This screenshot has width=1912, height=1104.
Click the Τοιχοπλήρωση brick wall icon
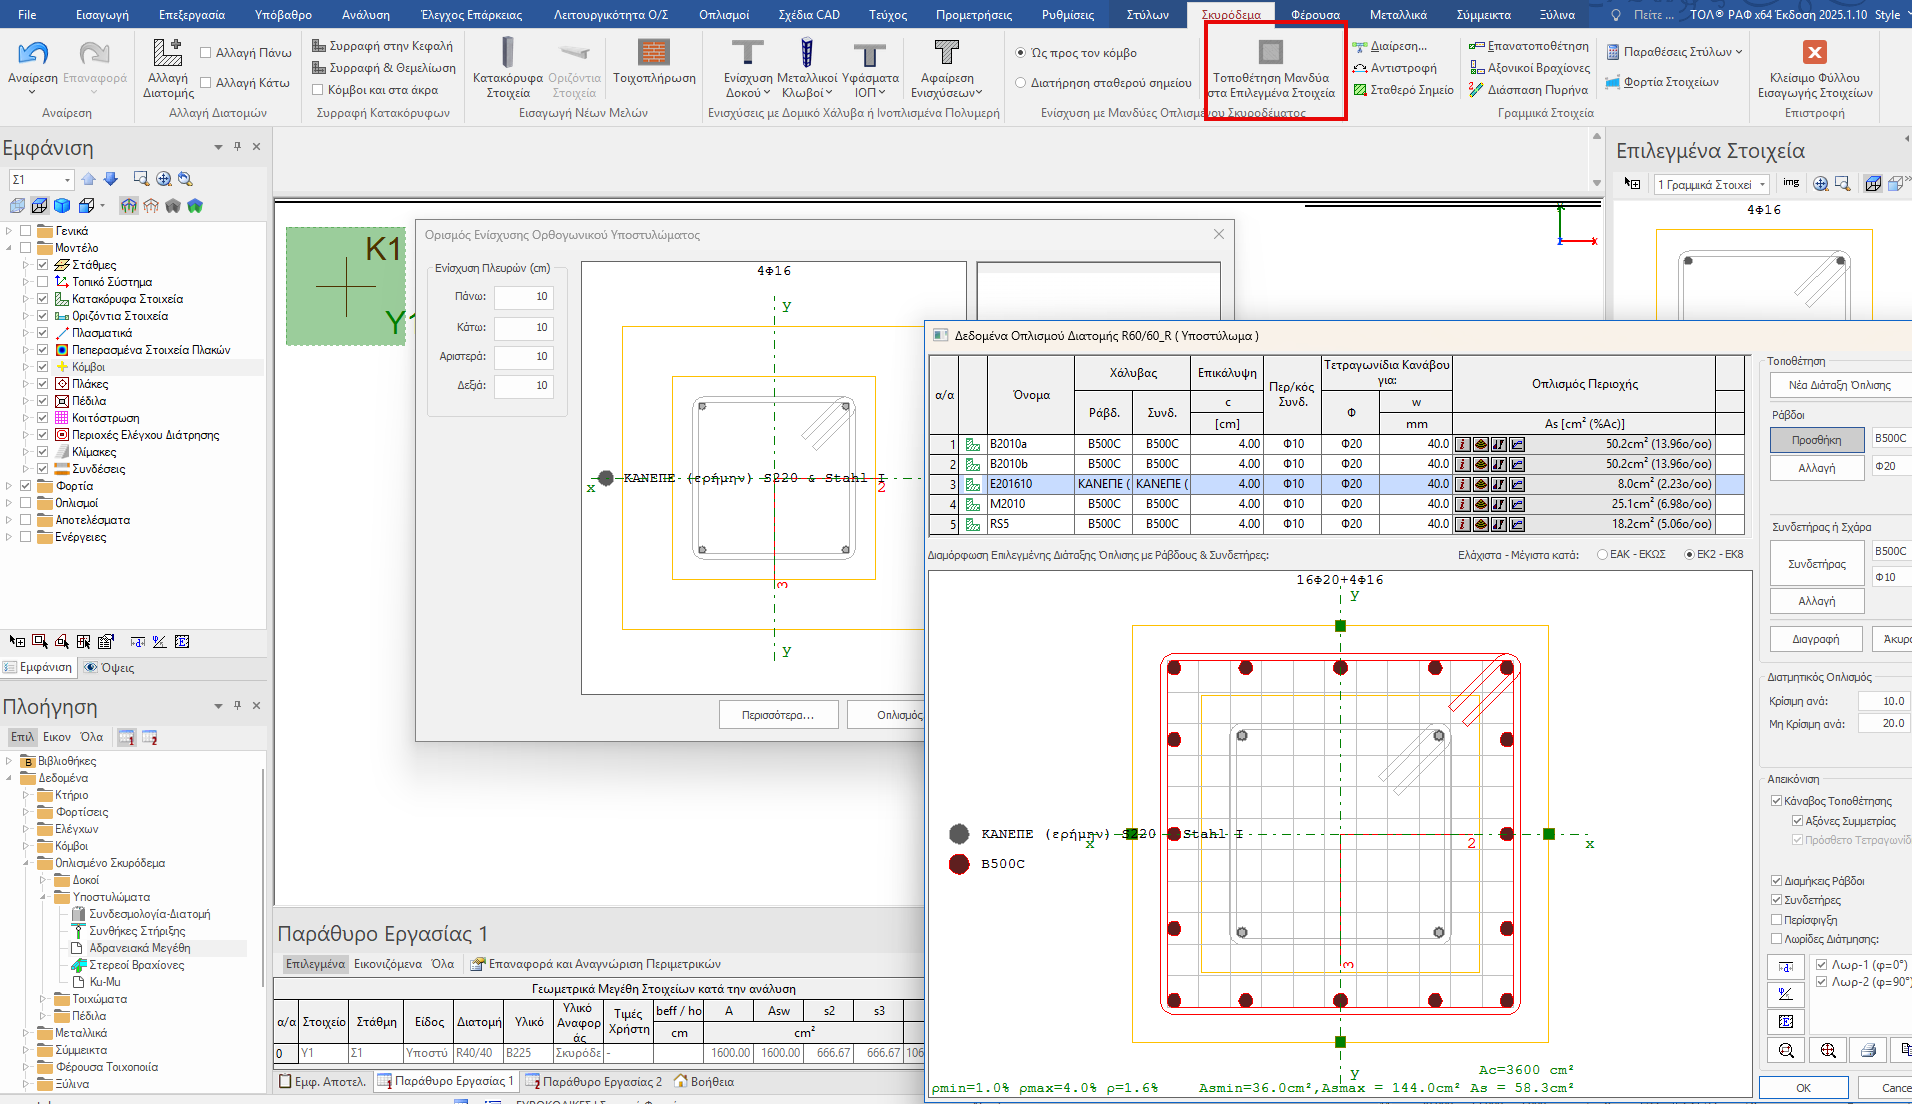tap(653, 54)
